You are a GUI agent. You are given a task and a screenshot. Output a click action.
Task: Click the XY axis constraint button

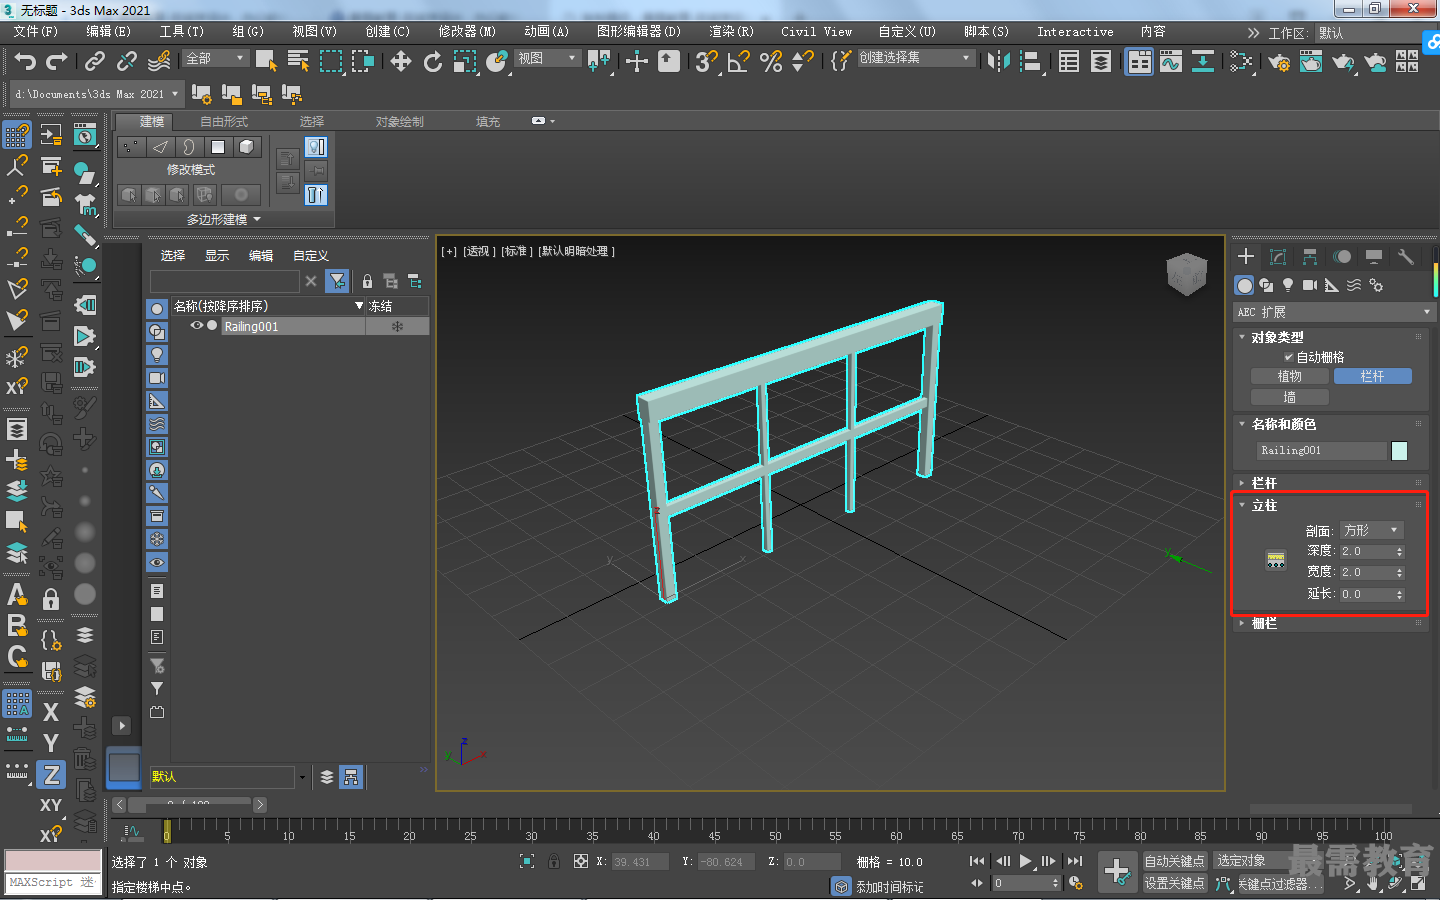click(51, 805)
